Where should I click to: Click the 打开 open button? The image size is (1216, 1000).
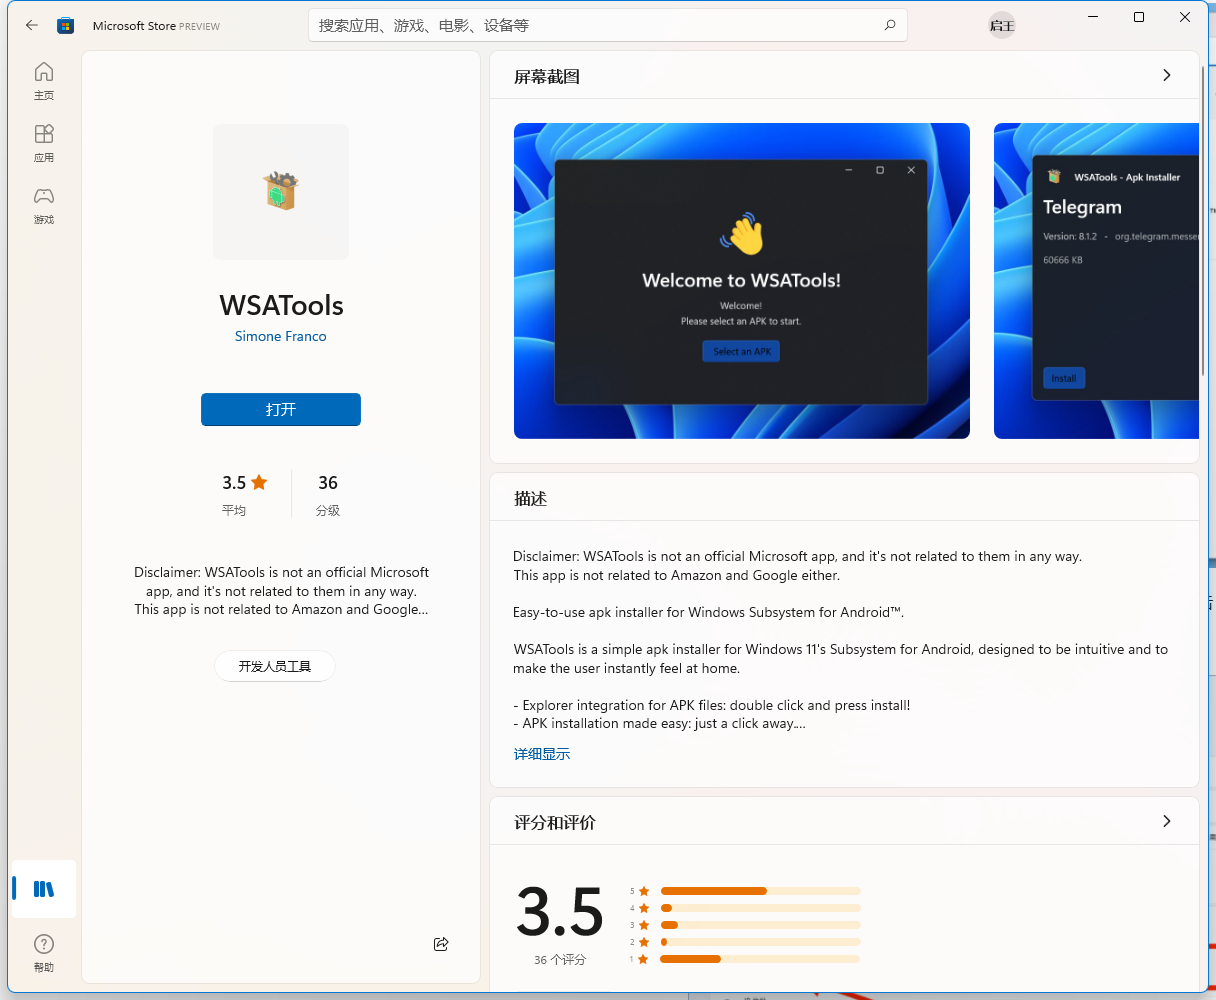281,410
